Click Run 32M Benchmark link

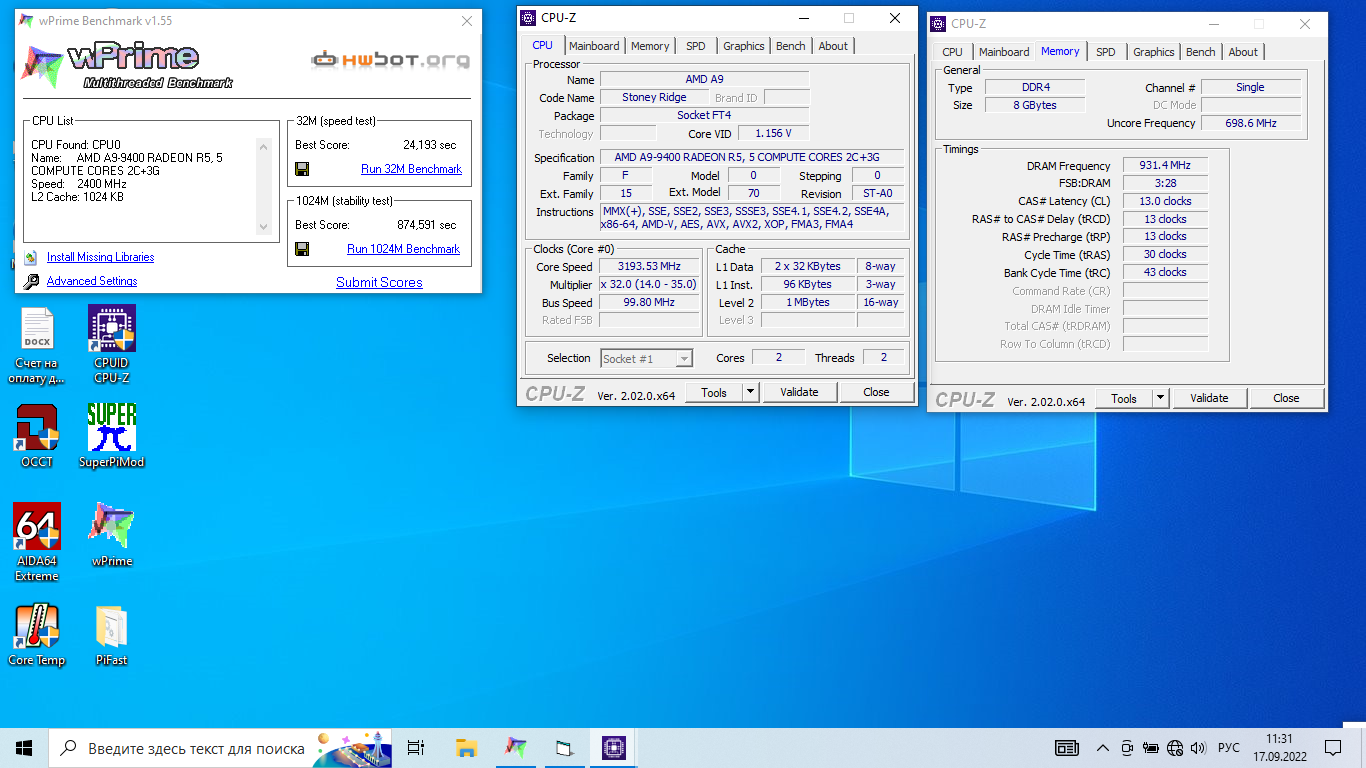(x=412, y=169)
